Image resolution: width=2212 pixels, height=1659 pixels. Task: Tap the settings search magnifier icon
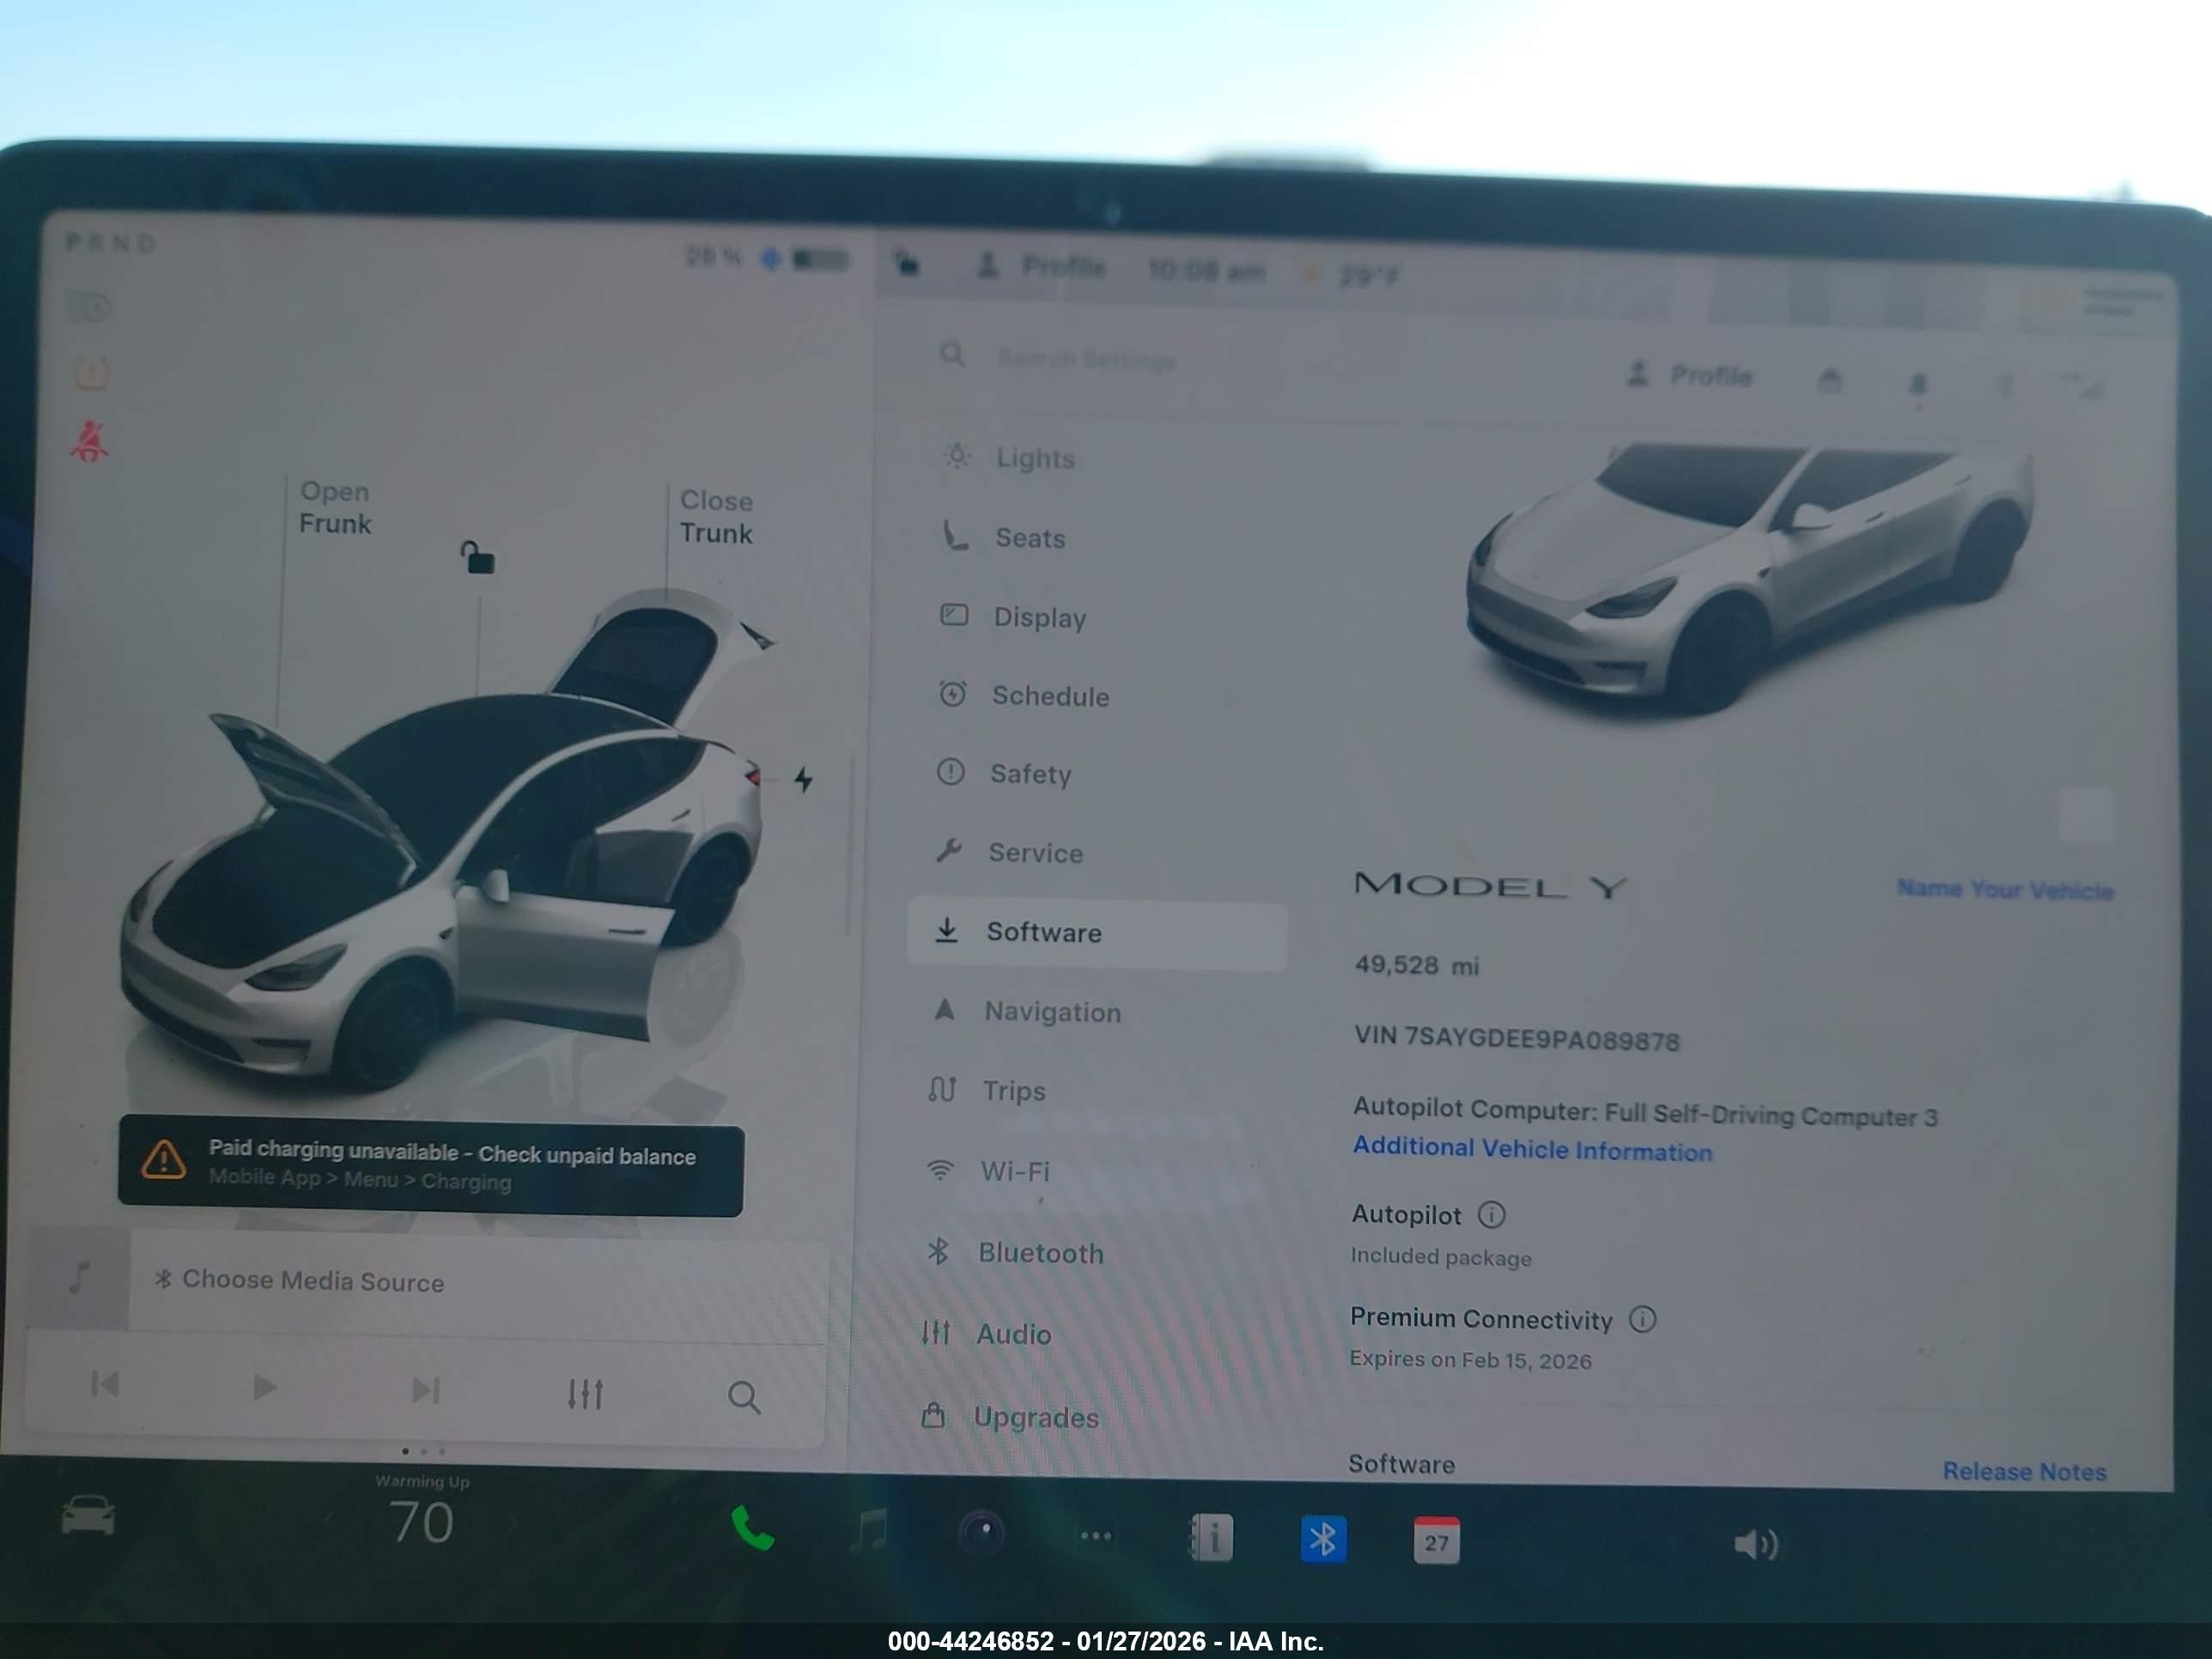pos(951,354)
